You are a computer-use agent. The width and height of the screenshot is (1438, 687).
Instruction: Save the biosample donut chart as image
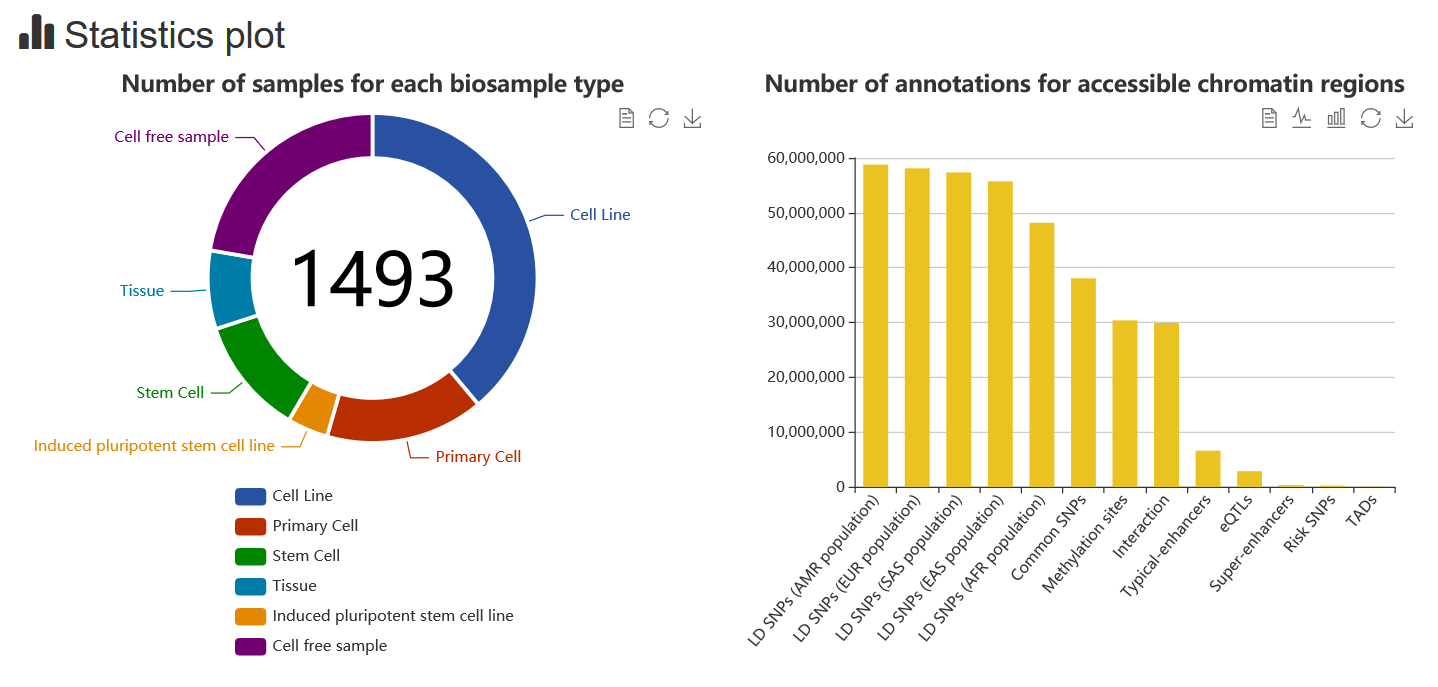(x=692, y=119)
